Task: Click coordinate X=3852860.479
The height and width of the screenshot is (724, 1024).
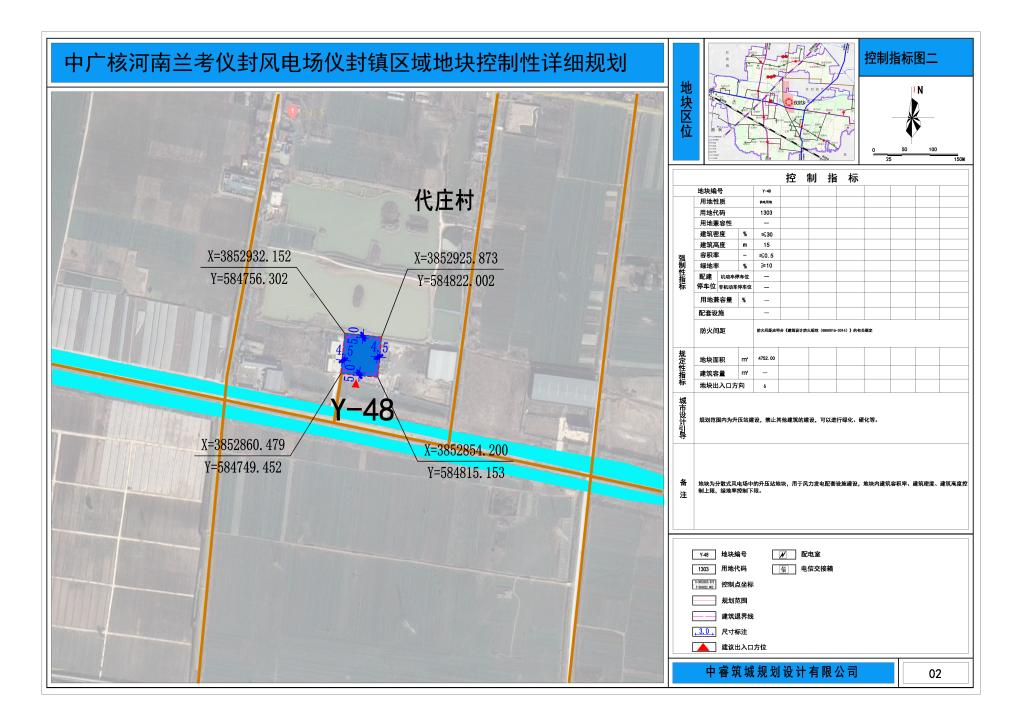Action: click(x=243, y=445)
